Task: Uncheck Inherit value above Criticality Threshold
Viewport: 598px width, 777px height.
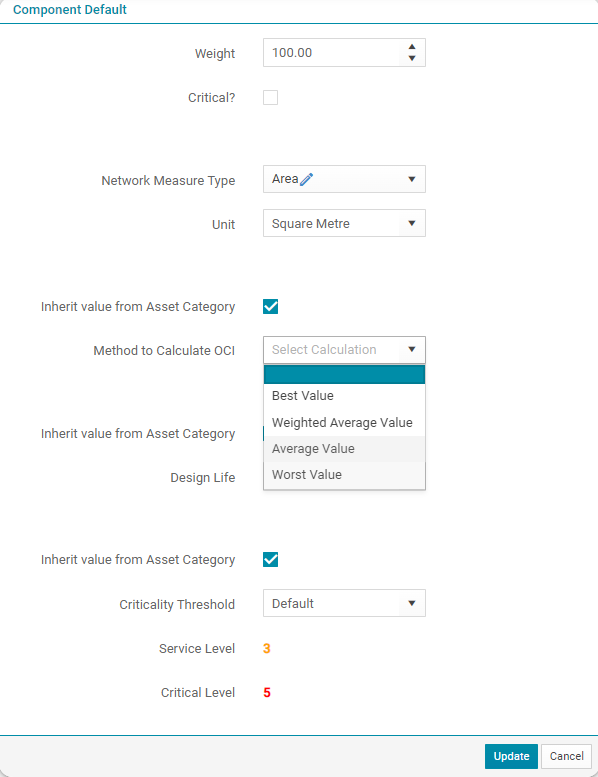Action: (271, 559)
